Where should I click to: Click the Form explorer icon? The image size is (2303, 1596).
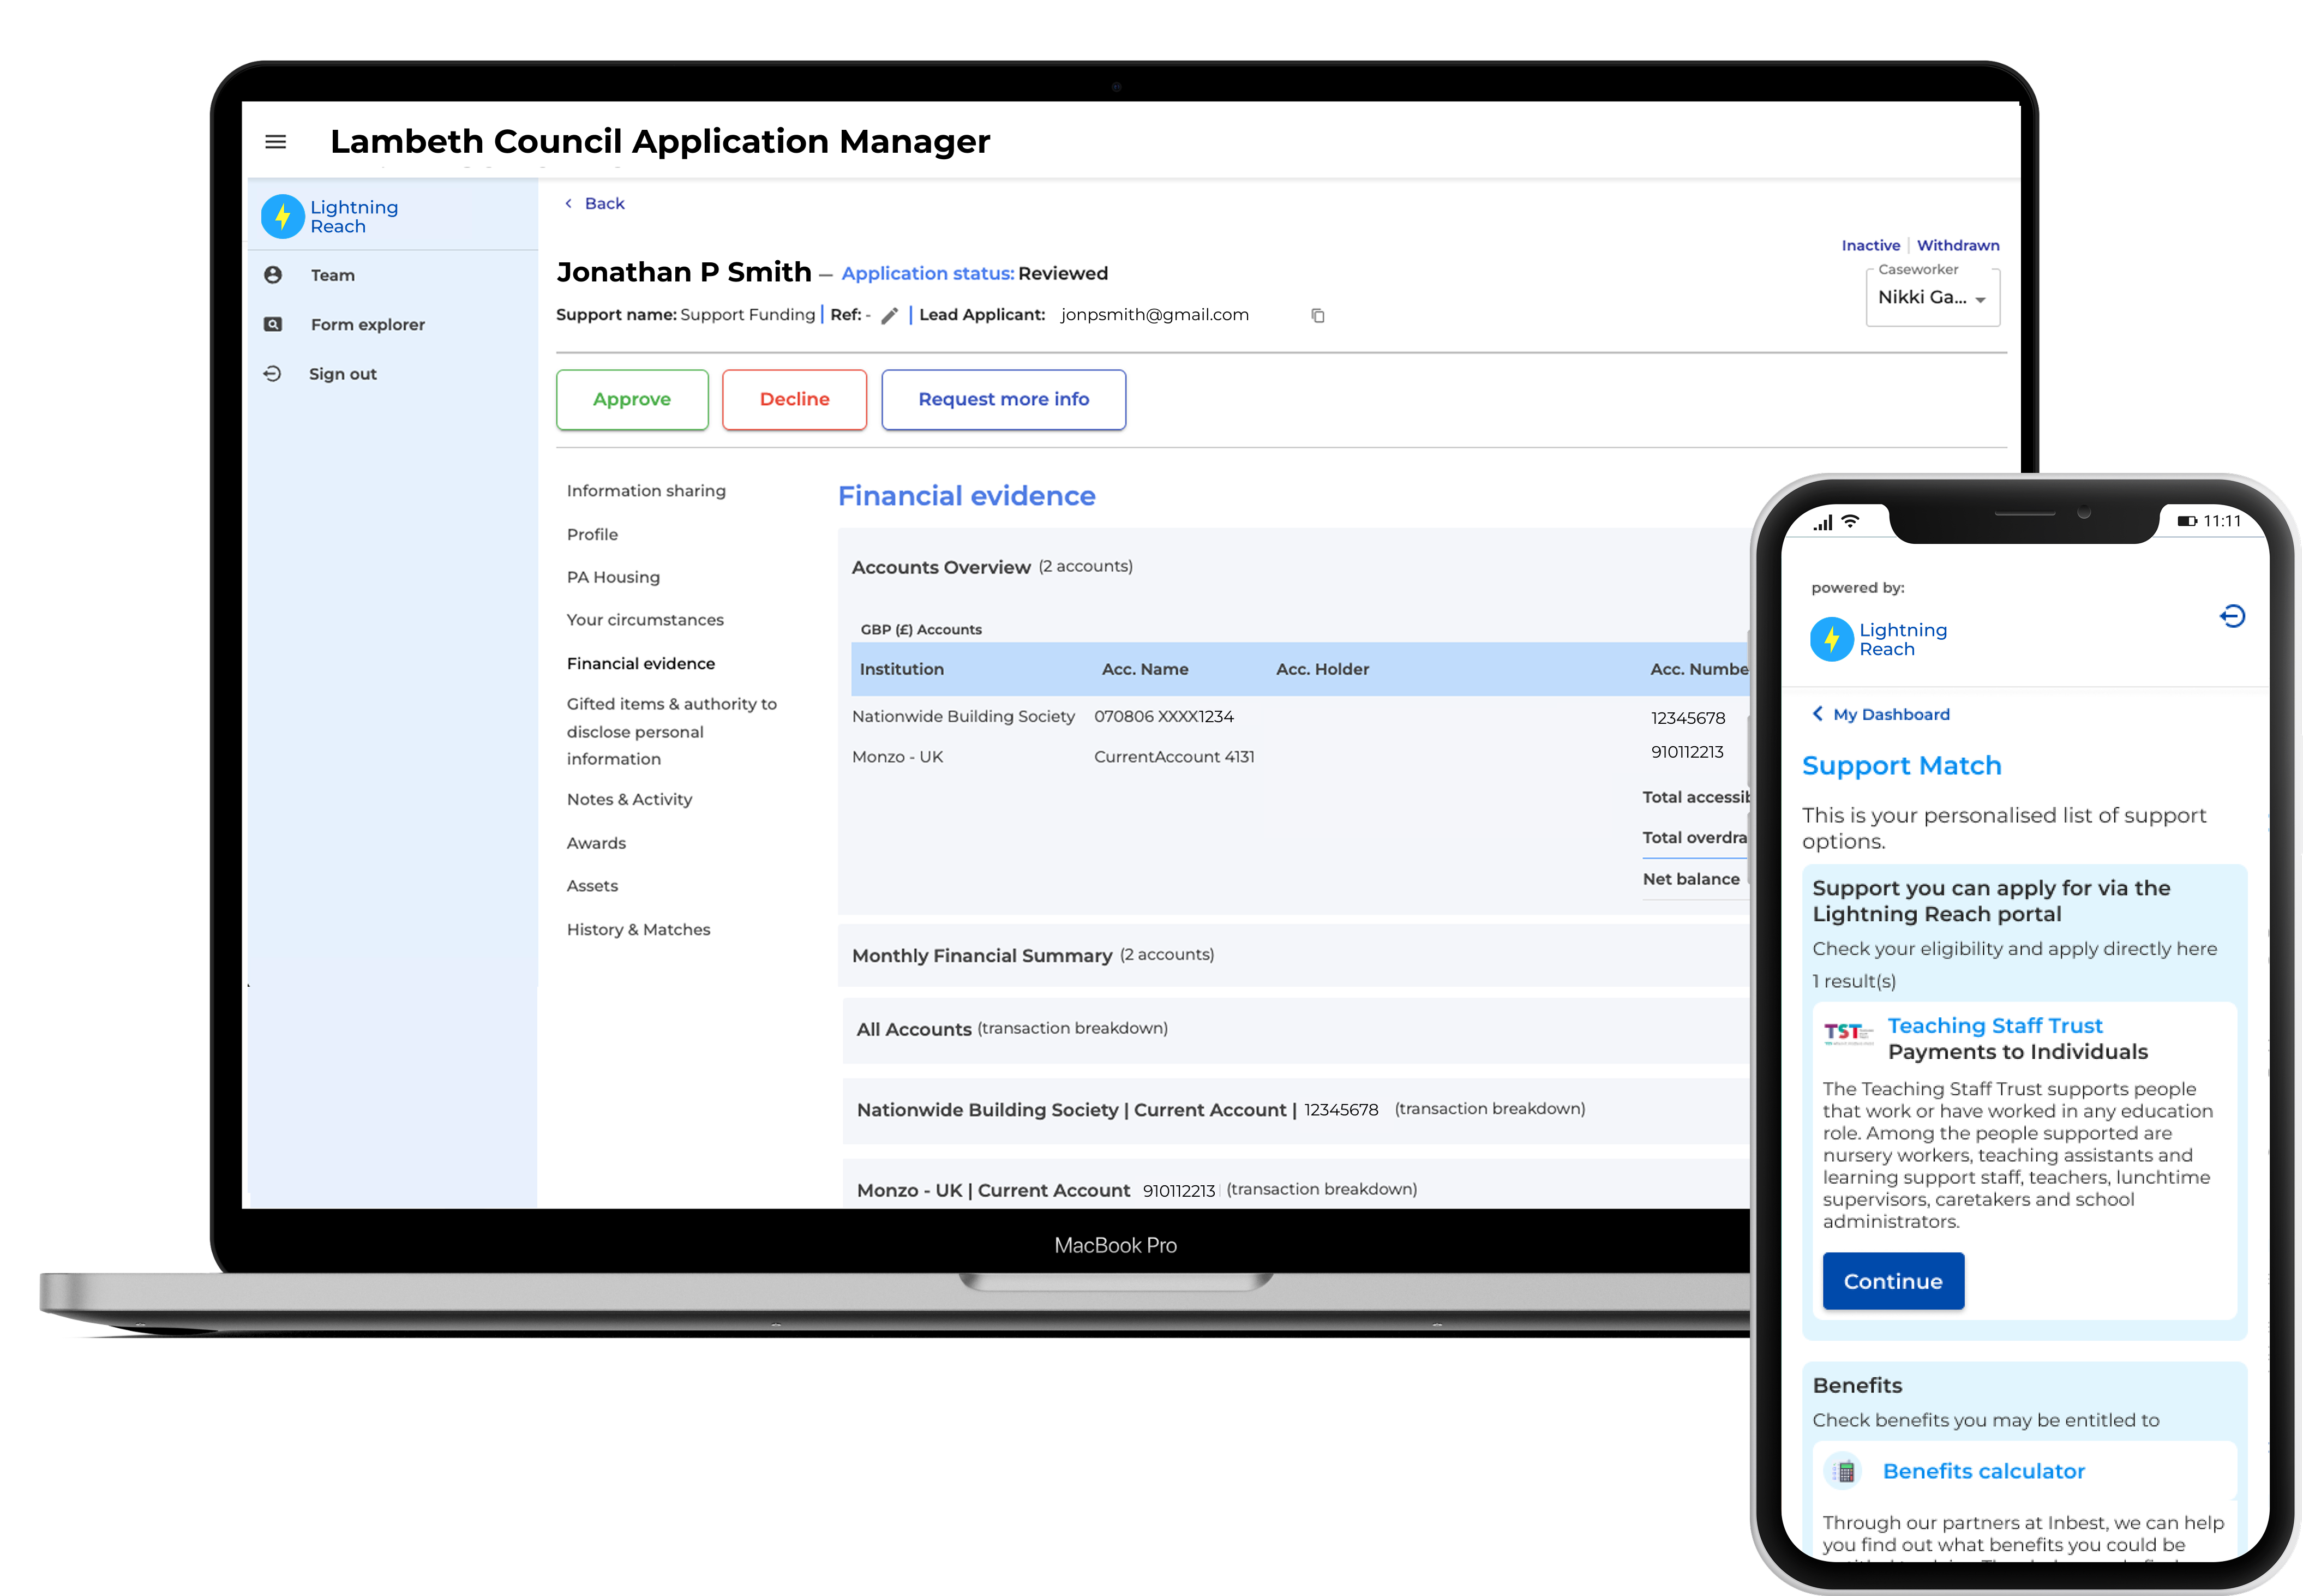(273, 324)
